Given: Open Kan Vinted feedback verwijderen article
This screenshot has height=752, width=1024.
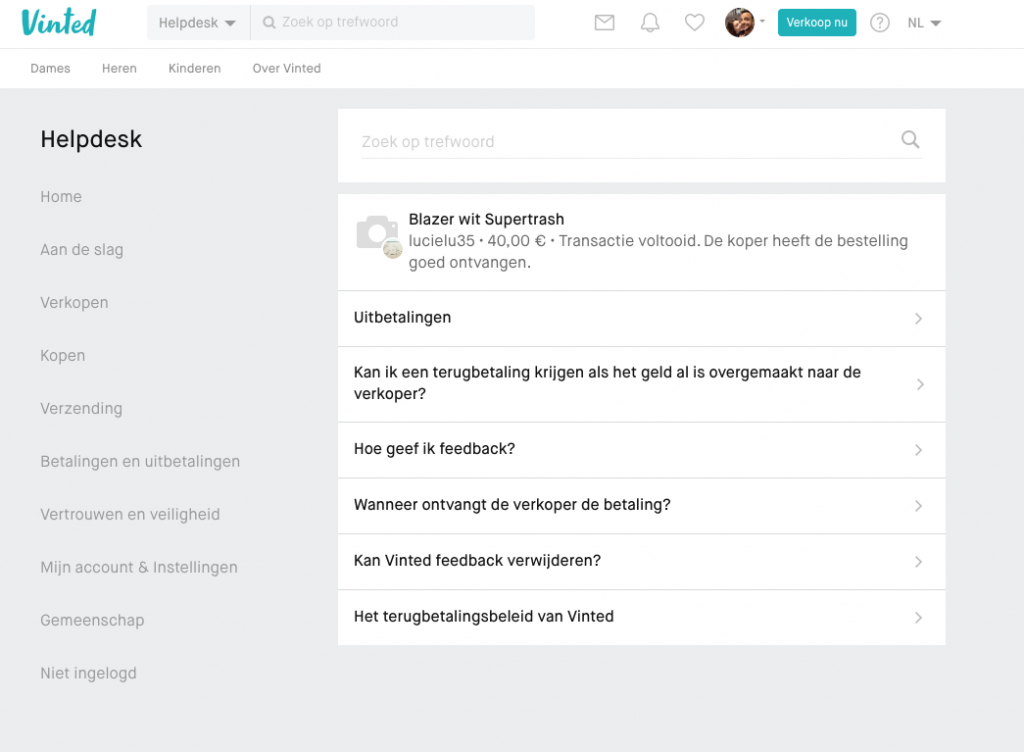Looking at the screenshot, I should click(x=641, y=562).
